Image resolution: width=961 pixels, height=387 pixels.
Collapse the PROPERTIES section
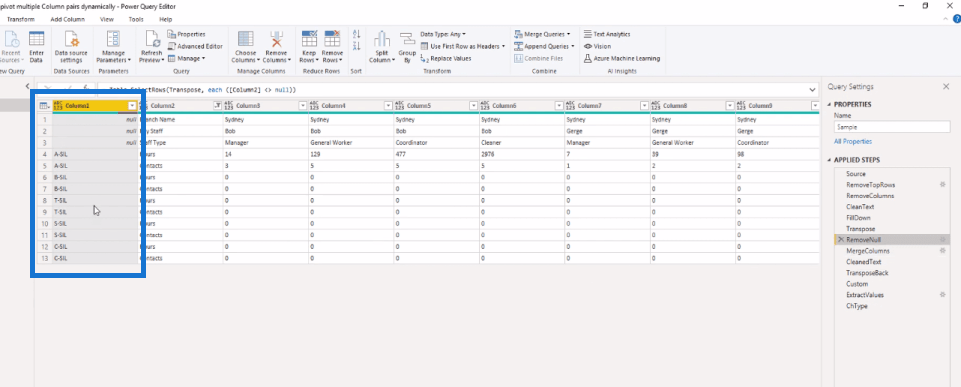(x=829, y=104)
